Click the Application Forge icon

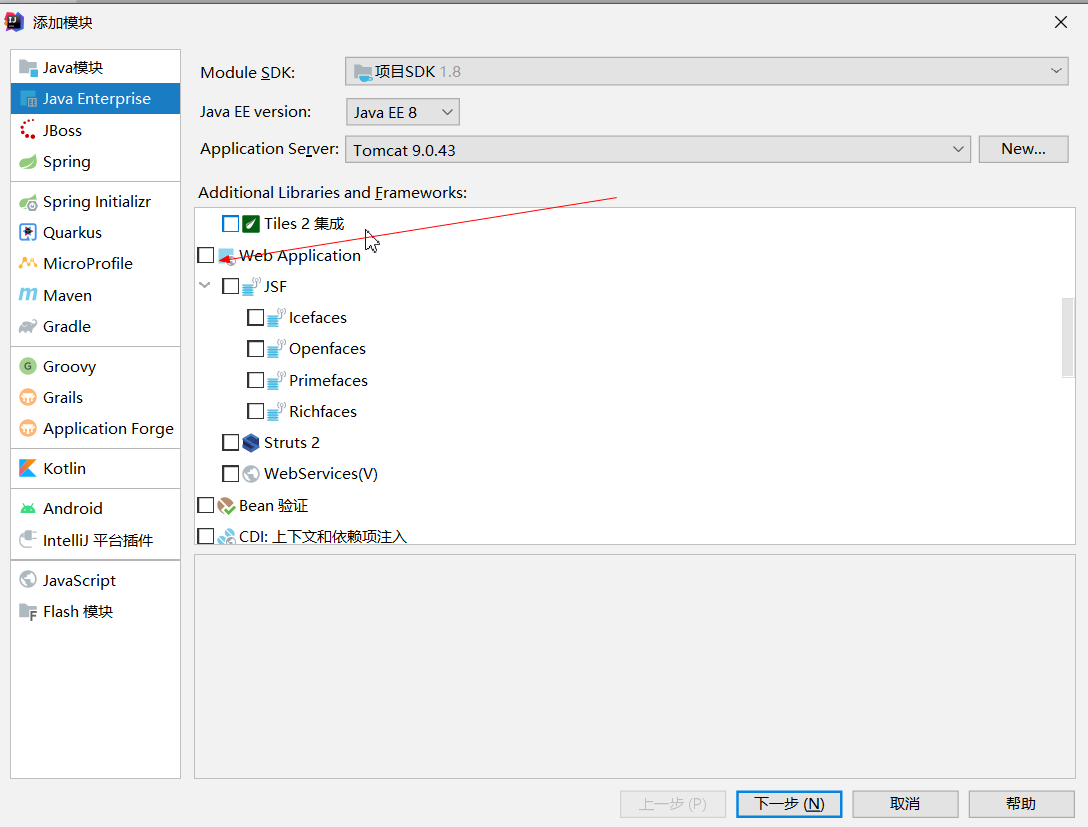(x=28, y=428)
